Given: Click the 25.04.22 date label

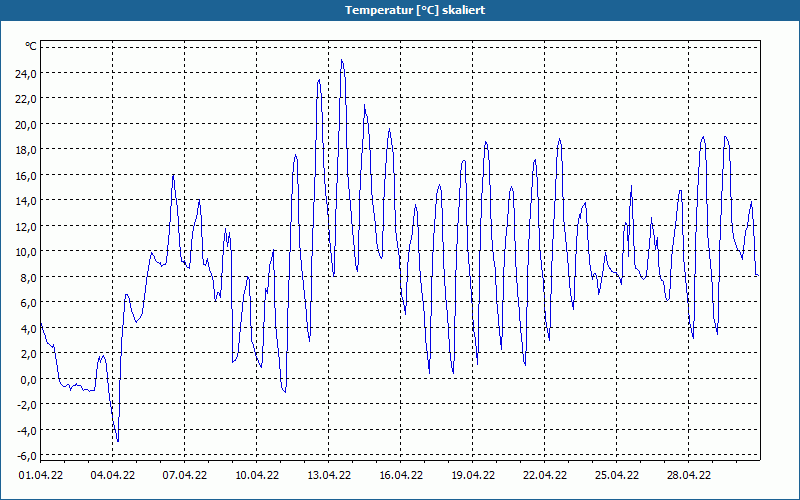Looking at the screenshot, I should tap(616, 475).
